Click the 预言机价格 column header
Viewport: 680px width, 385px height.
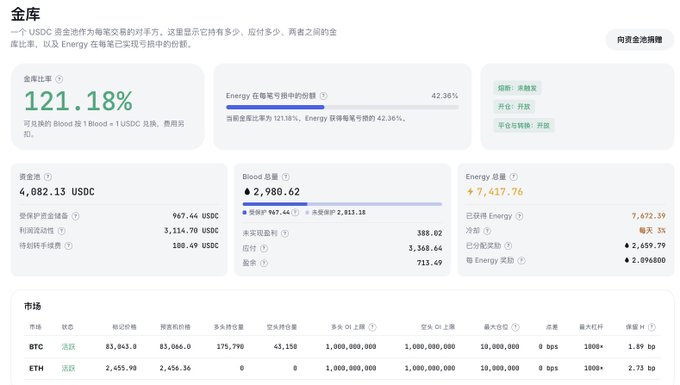click(175, 327)
